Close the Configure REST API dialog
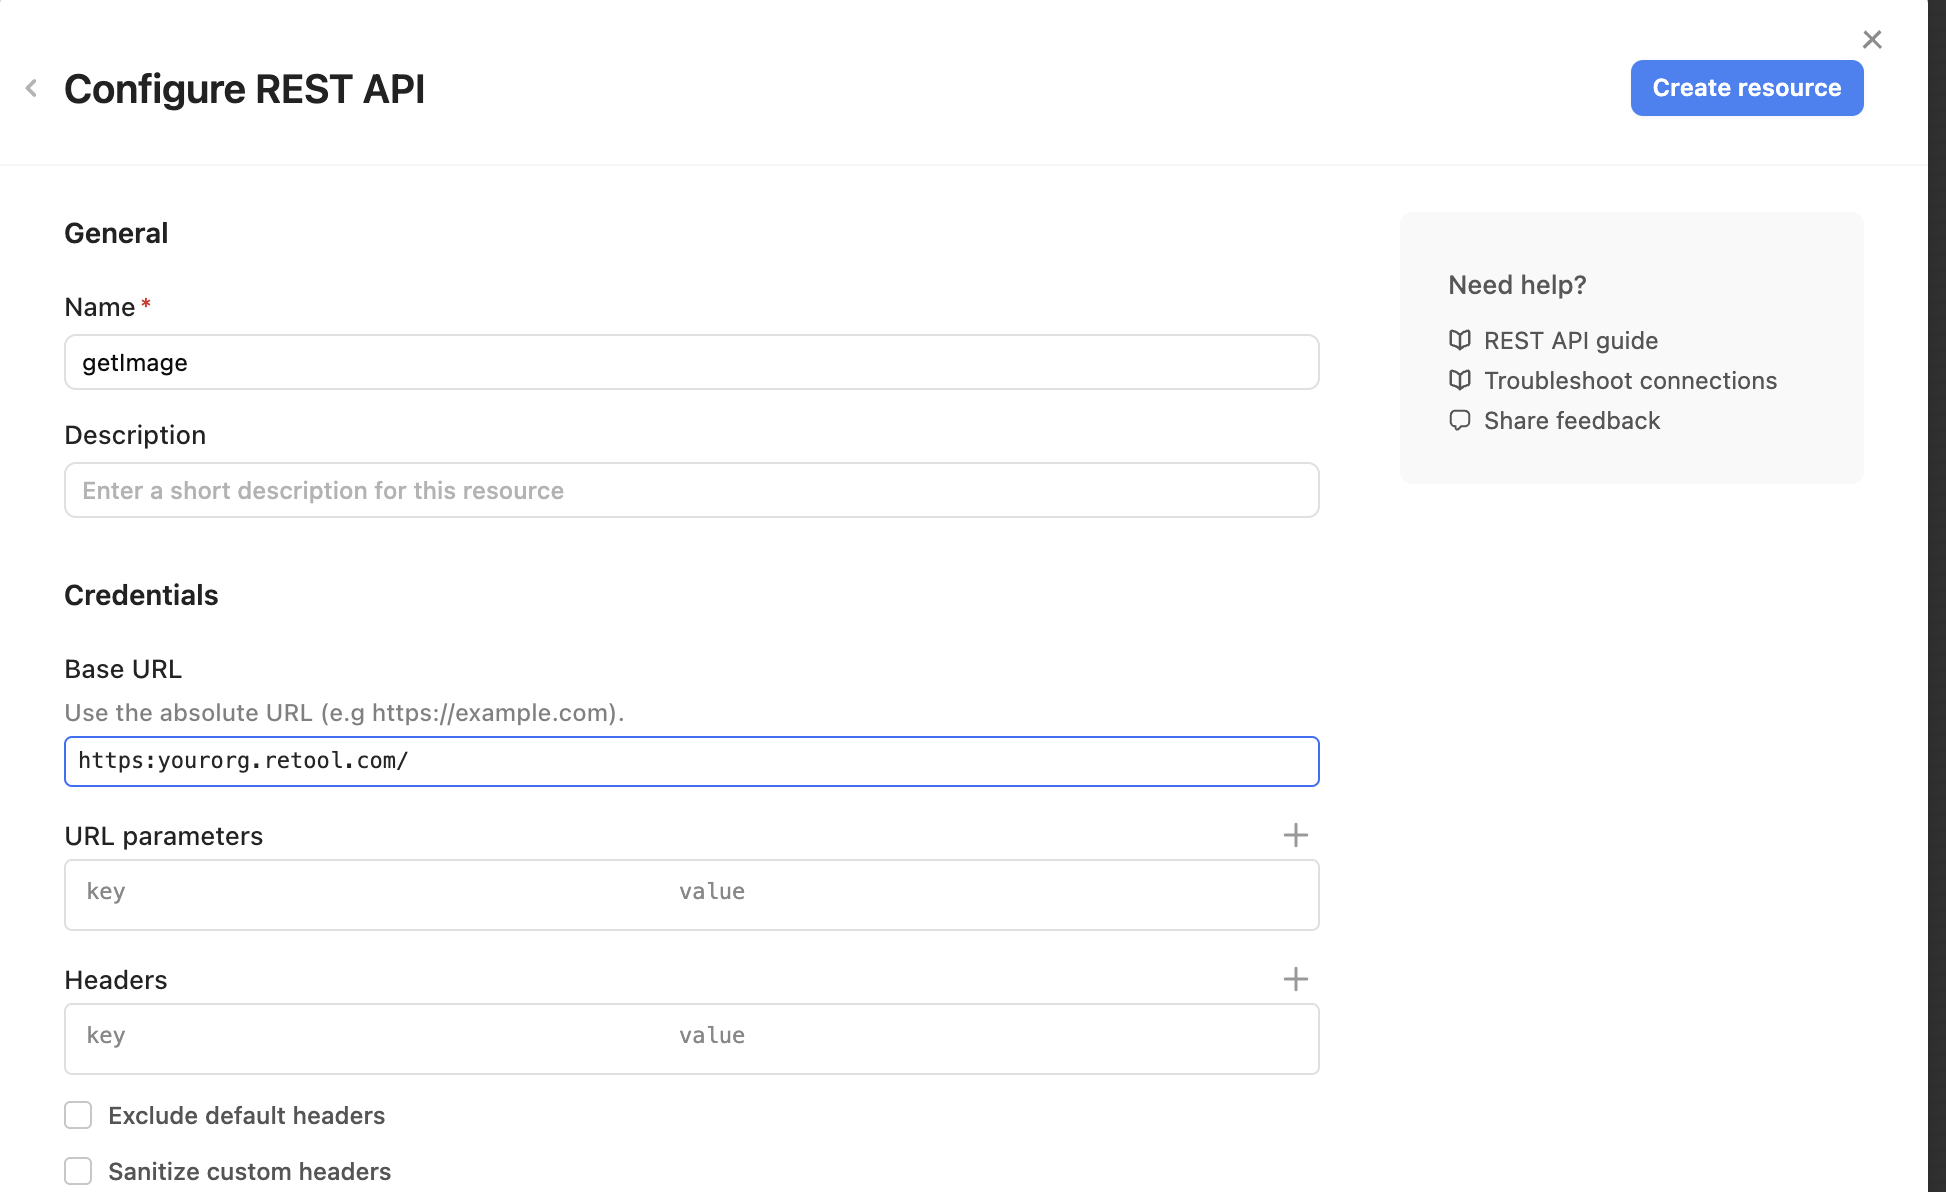 click(1872, 40)
